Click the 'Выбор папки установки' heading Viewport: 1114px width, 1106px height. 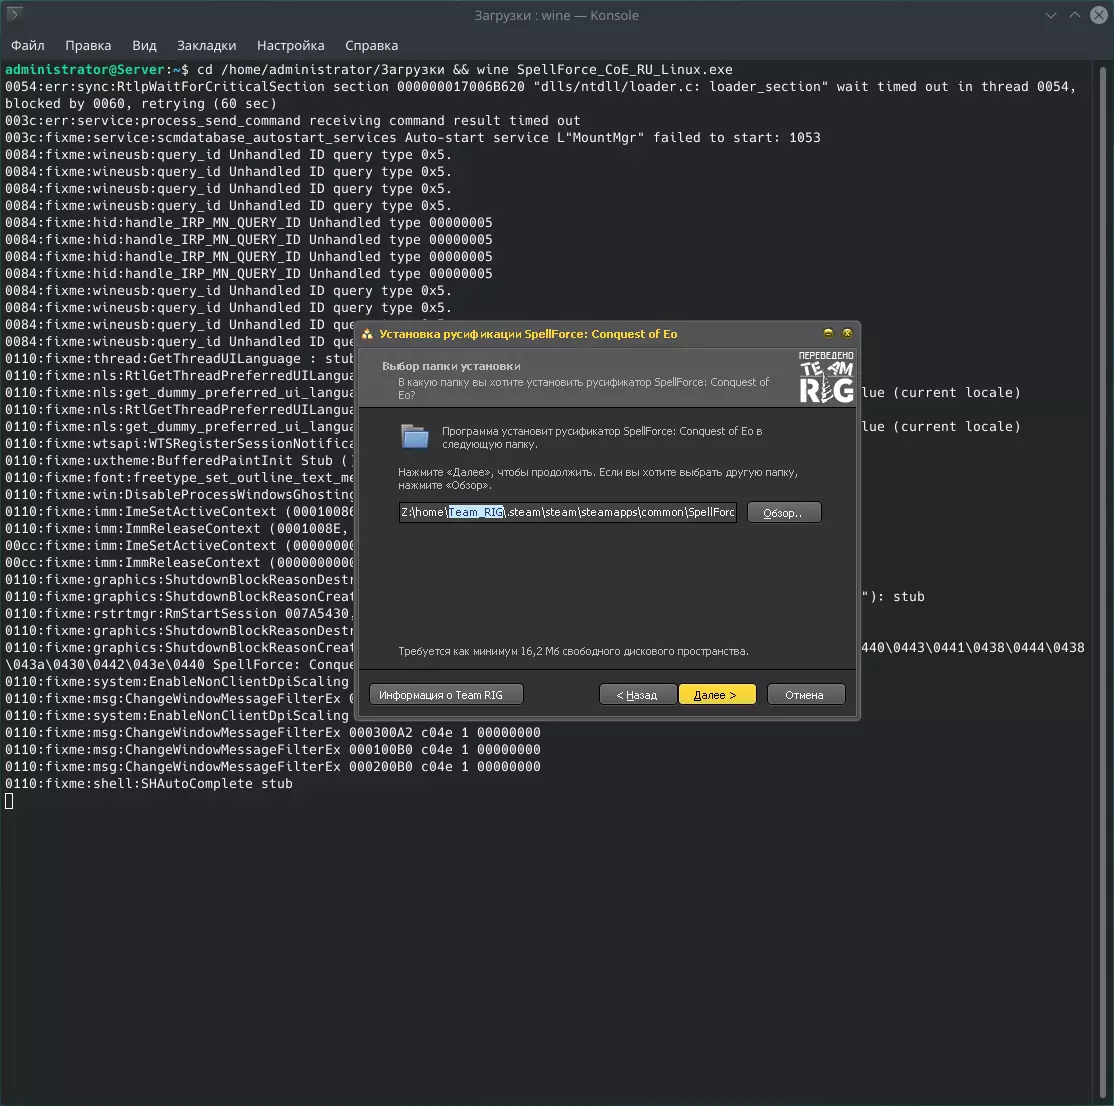[451, 366]
